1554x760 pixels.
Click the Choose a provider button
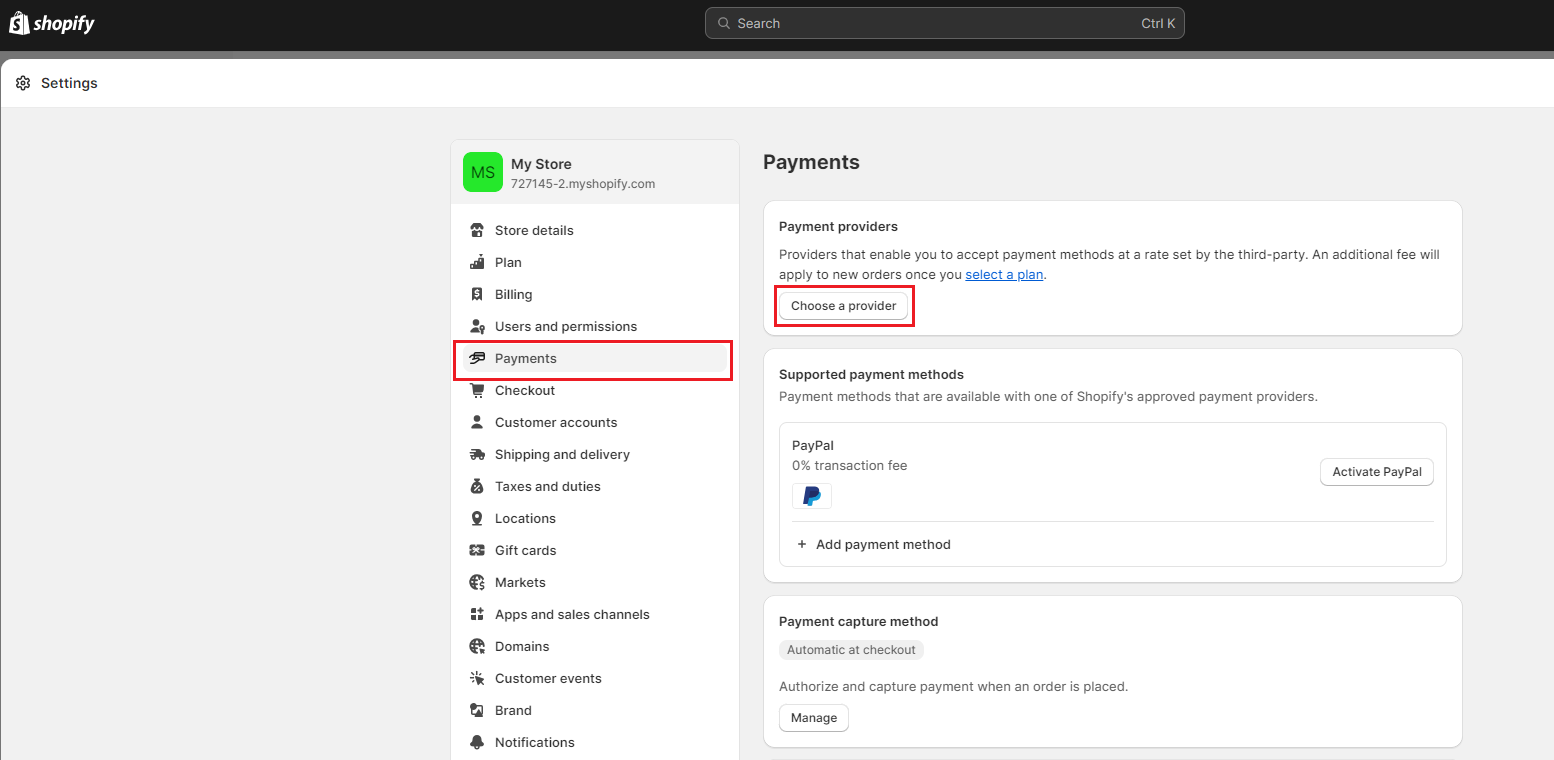coord(844,305)
